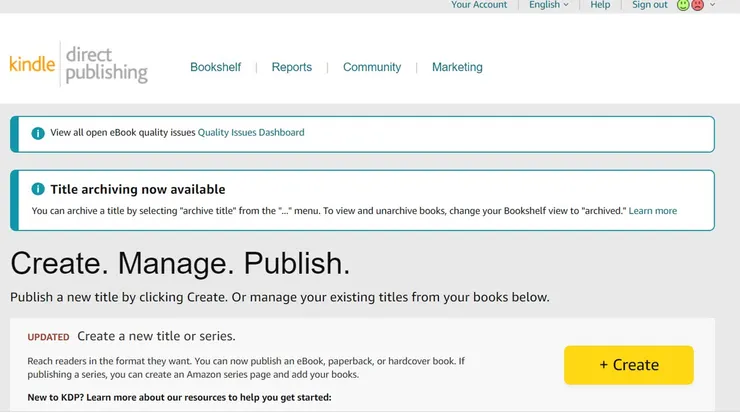Open the Reports tab
The width and height of the screenshot is (740, 413).
[292, 67]
